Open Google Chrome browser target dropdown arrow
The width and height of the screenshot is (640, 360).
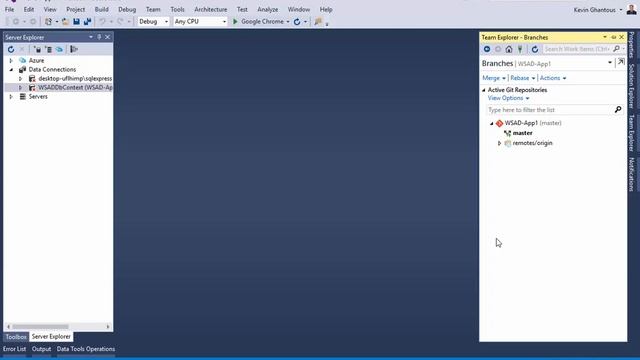(288, 22)
